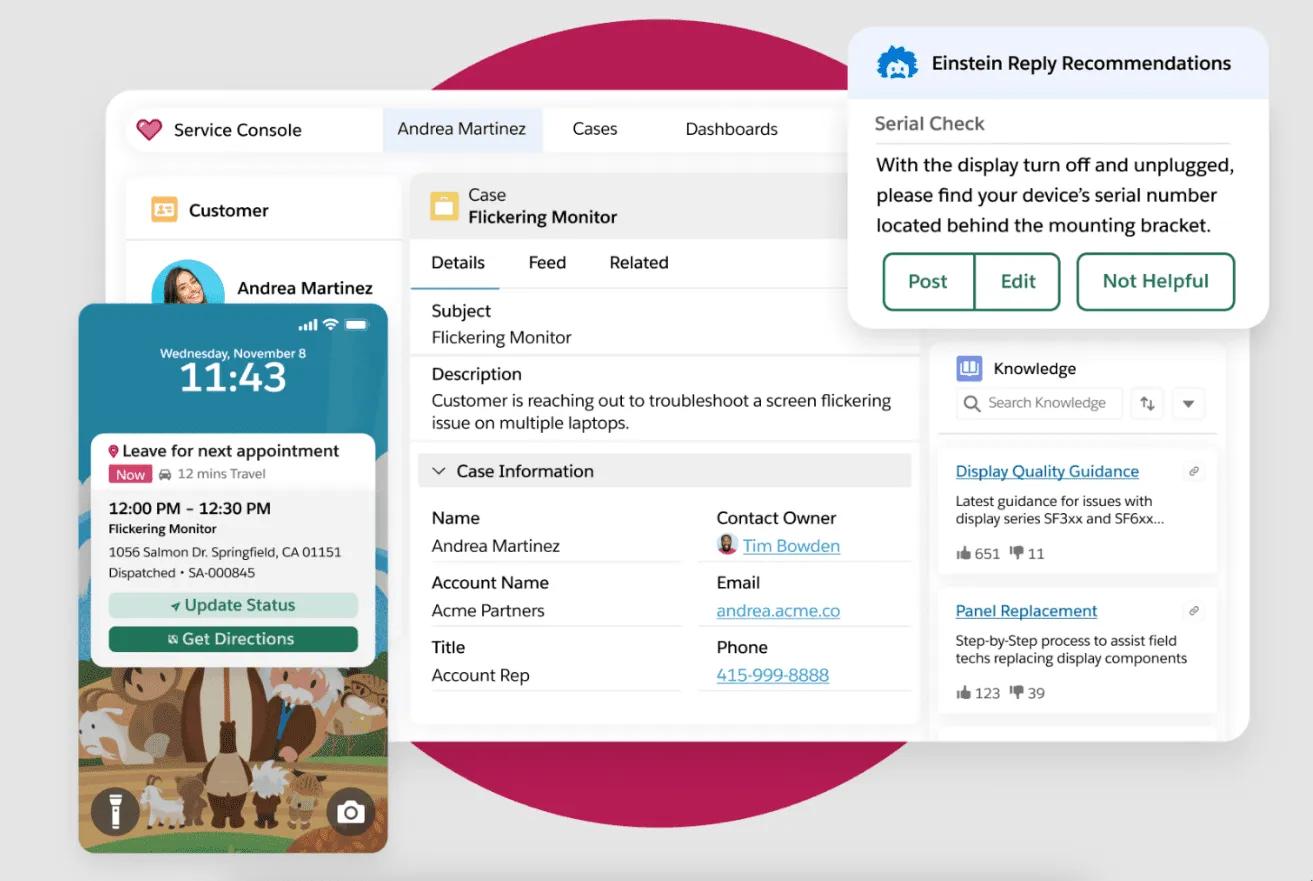This screenshot has height=881, width=1313.
Task: Open the Dashboards tab
Action: click(x=732, y=129)
